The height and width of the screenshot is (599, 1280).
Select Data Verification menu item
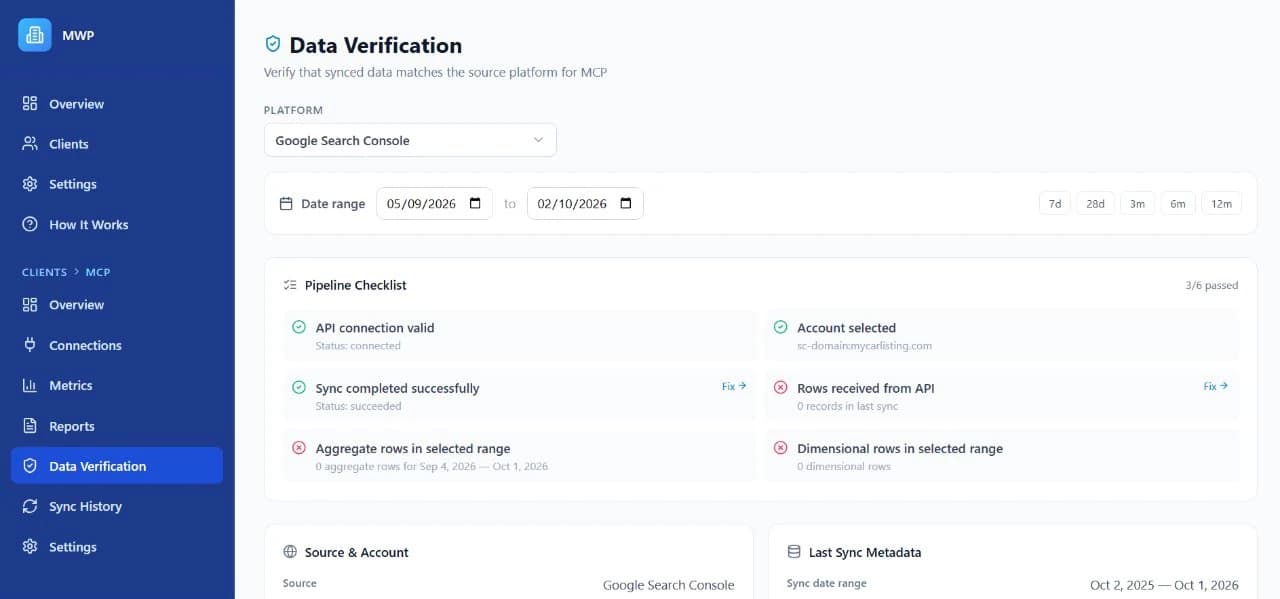tap(117, 466)
